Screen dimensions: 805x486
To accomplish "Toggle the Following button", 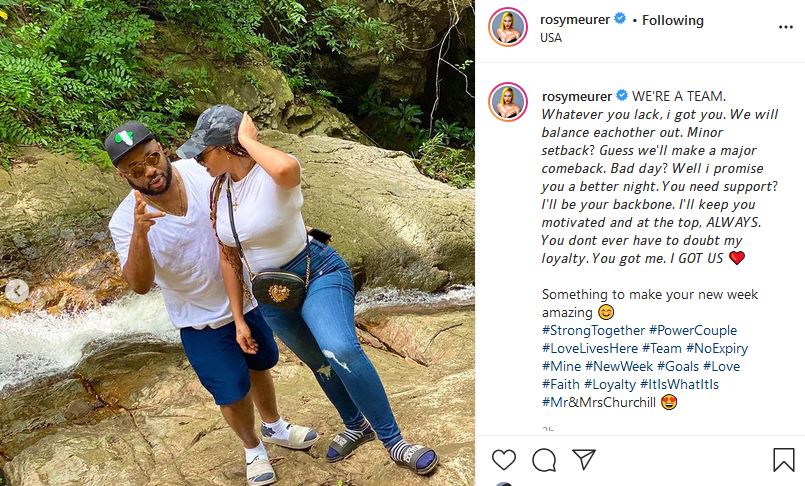I will 672,20.
